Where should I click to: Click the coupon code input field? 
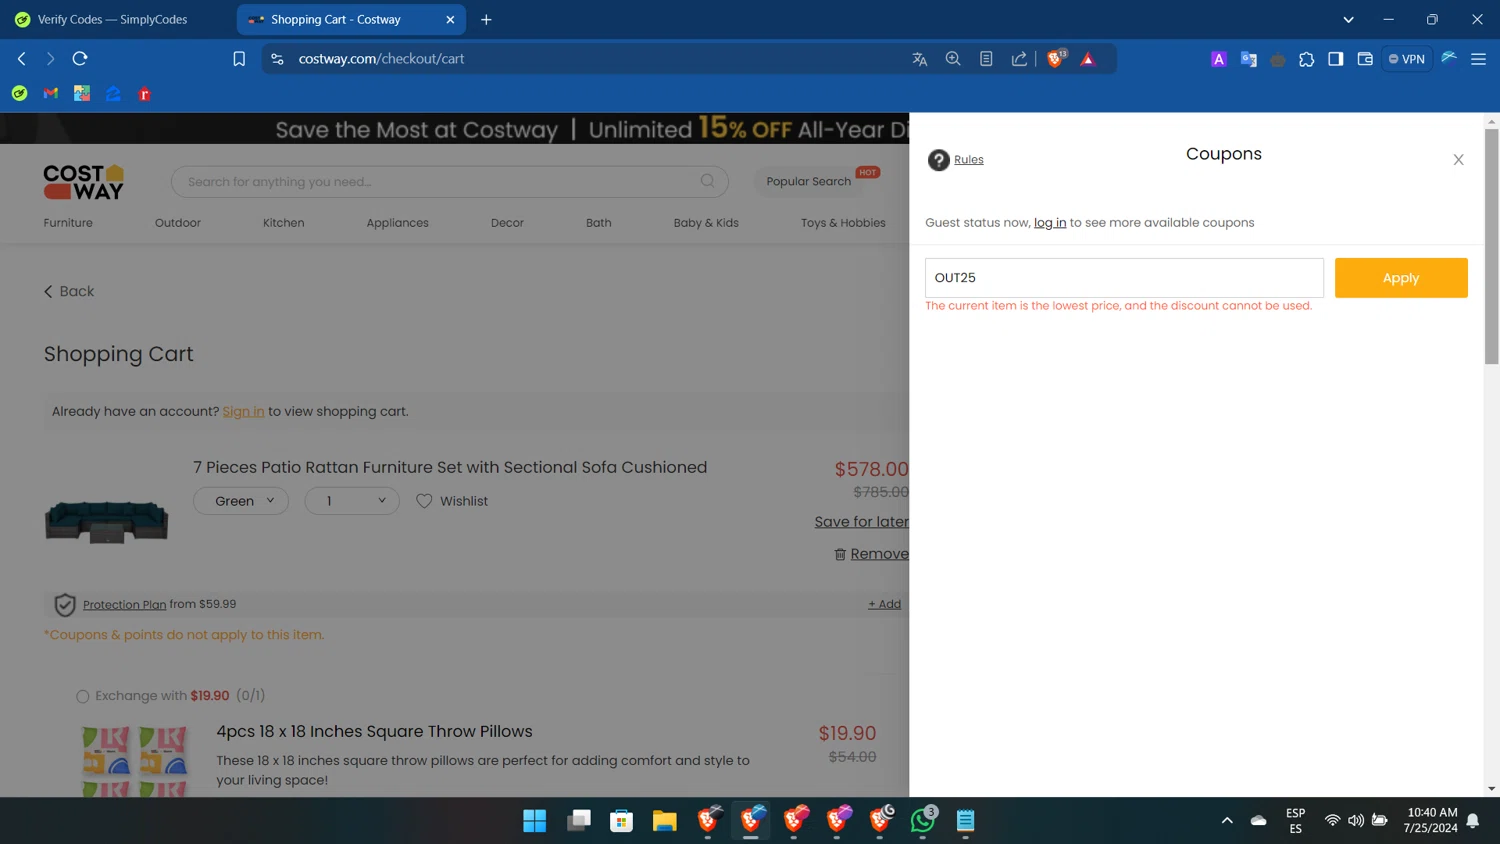(x=1124, y=278)
